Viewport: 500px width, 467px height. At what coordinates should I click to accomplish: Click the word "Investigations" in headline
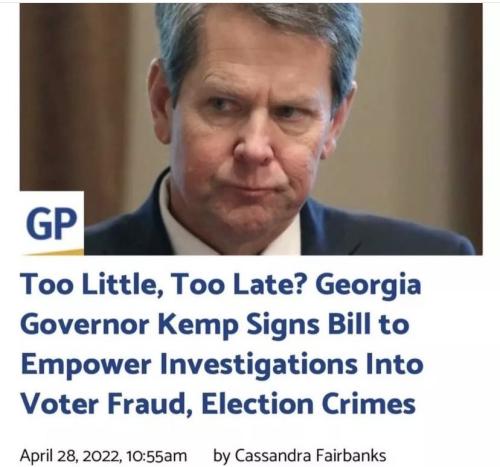259,366
